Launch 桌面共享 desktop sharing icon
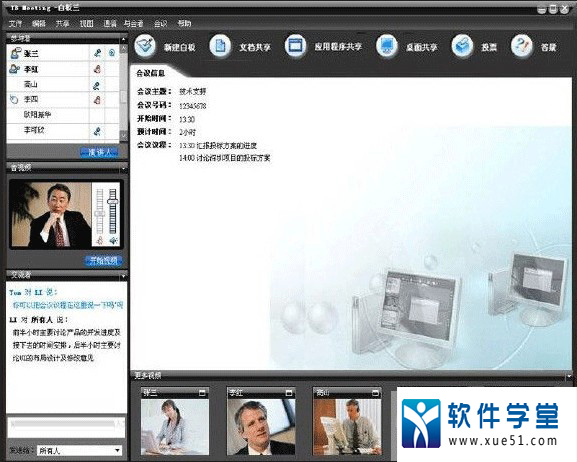This screenshot has height=462, width=577. pos(386,46)
